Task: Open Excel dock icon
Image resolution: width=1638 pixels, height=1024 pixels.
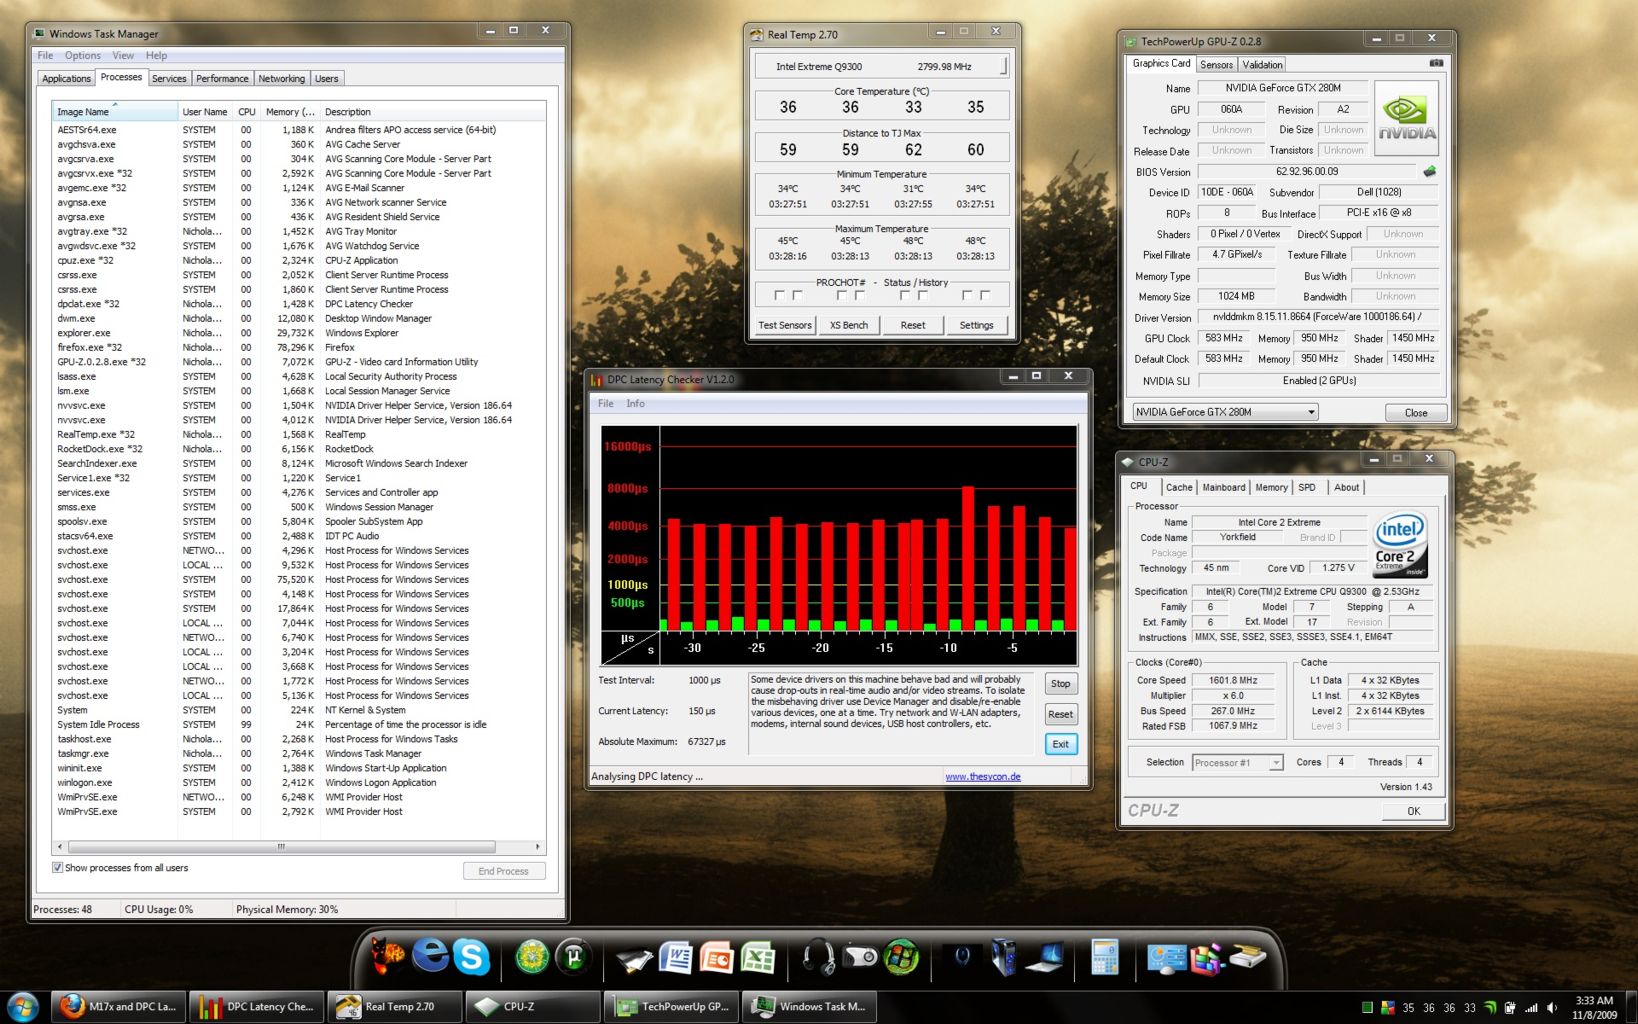Action: [x=757, y=957]
